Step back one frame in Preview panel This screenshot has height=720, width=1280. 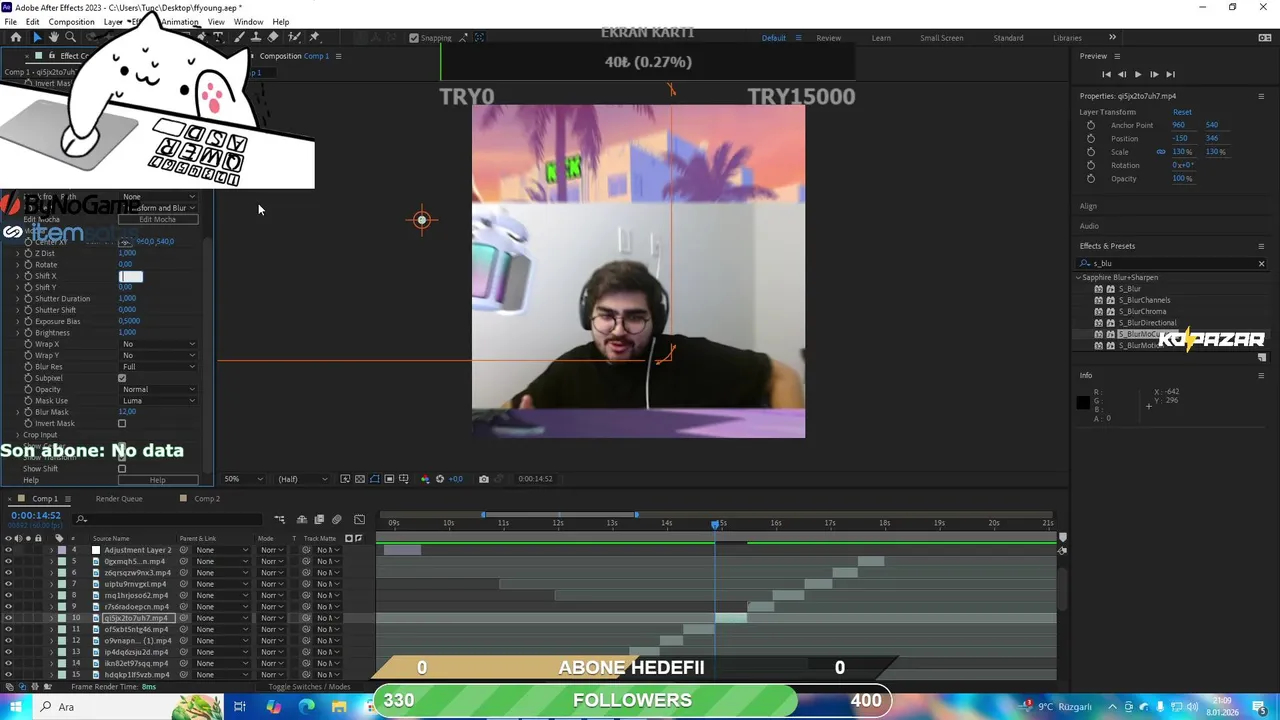1122,74
